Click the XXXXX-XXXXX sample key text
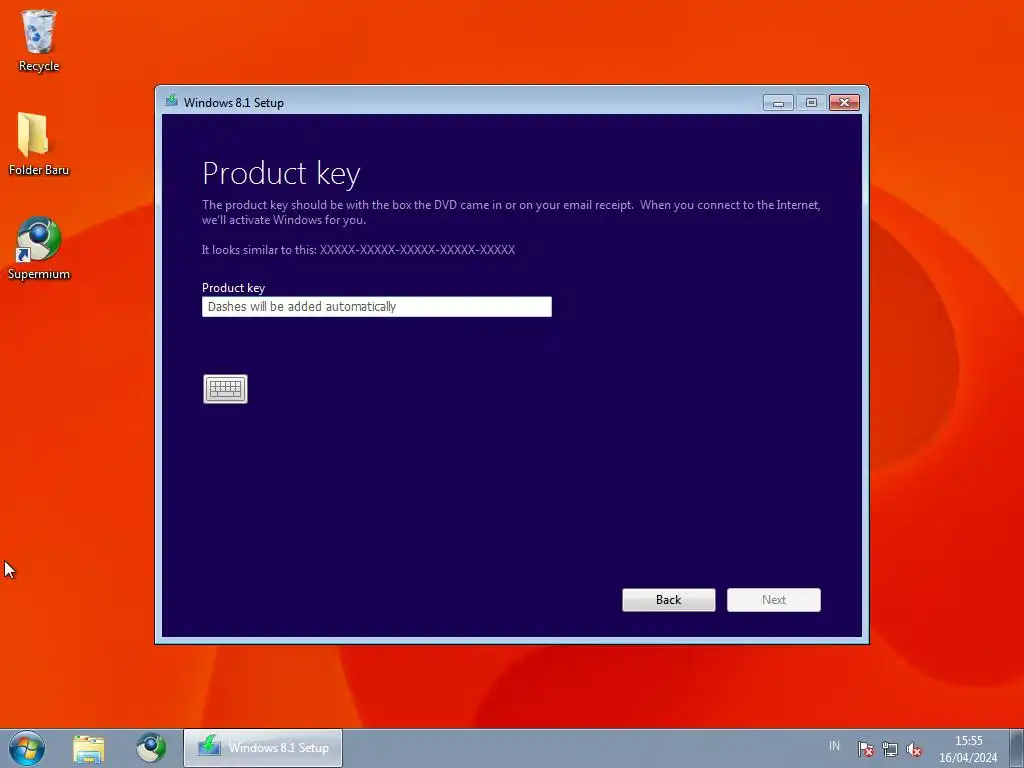 [x=417, y=249]
